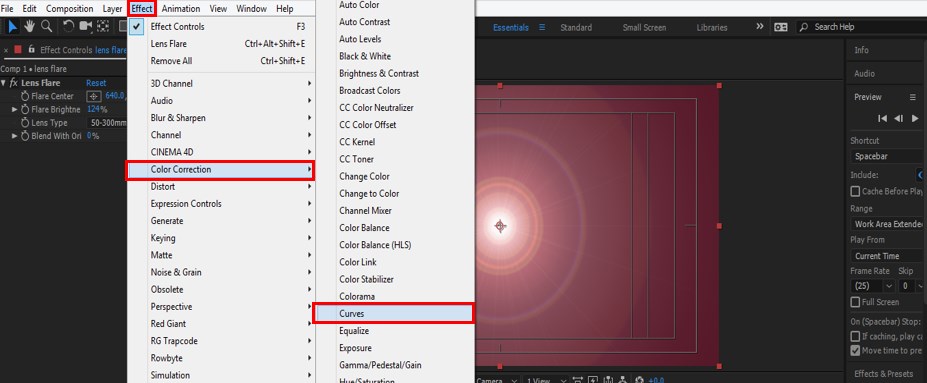Screen dimensions: 927x383
Task: Open the Skip frames dropdown
Action: click(912, 285)
